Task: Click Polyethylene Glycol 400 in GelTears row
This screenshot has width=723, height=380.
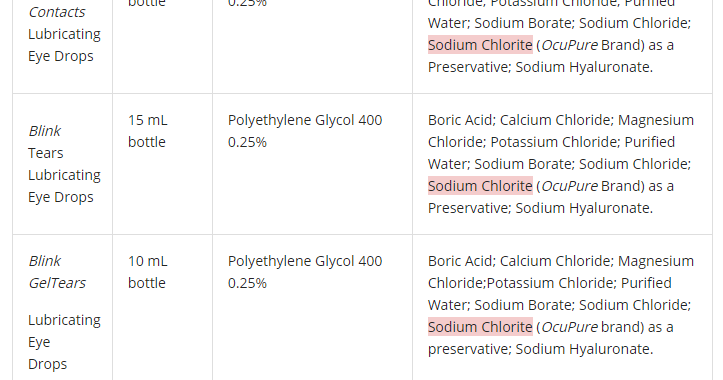Action: click(305, 261)
